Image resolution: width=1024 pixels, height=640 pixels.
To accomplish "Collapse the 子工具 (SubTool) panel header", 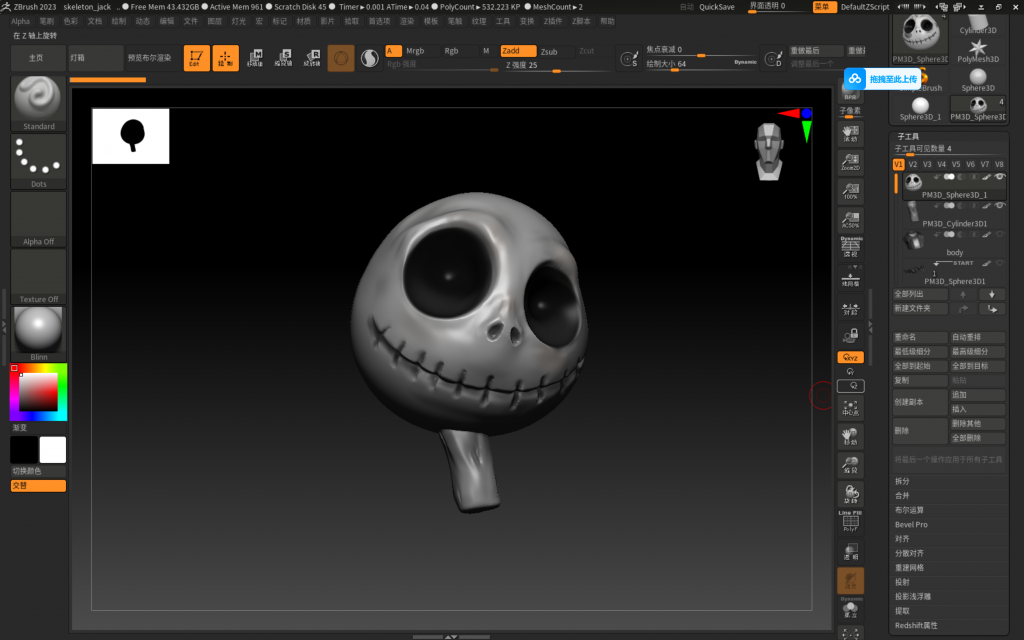I will pos(908,136).
